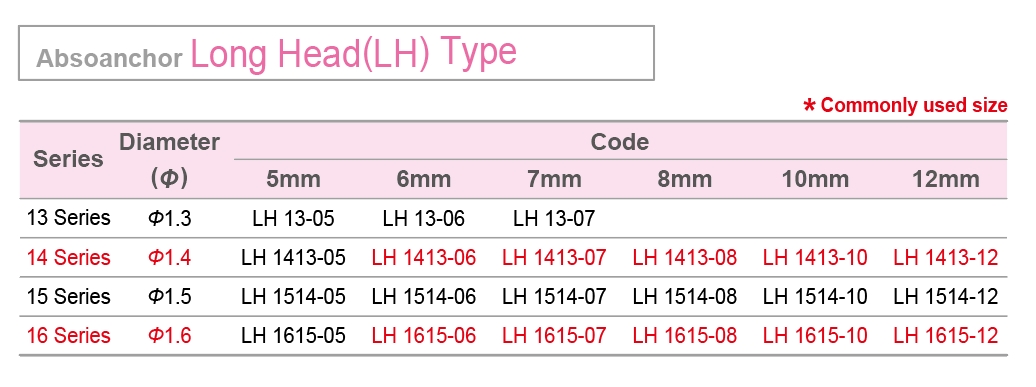Click the Long Head(LH) Type title

(353, 54)
